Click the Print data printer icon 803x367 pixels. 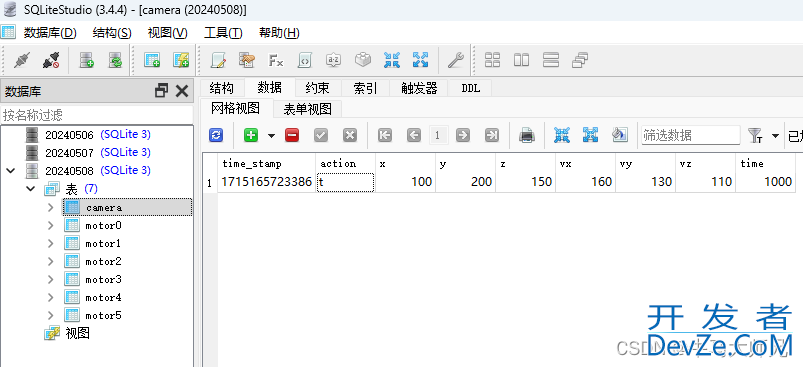[526, 136]
